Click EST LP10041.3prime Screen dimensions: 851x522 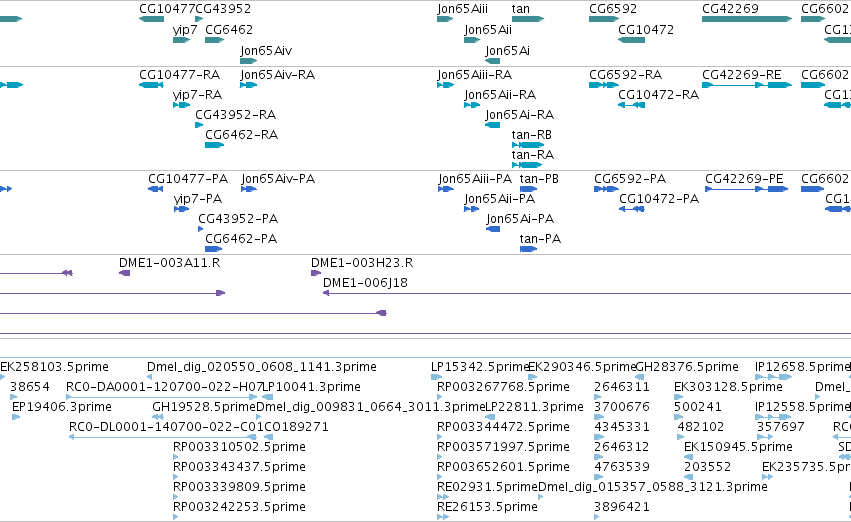[312, 387]
